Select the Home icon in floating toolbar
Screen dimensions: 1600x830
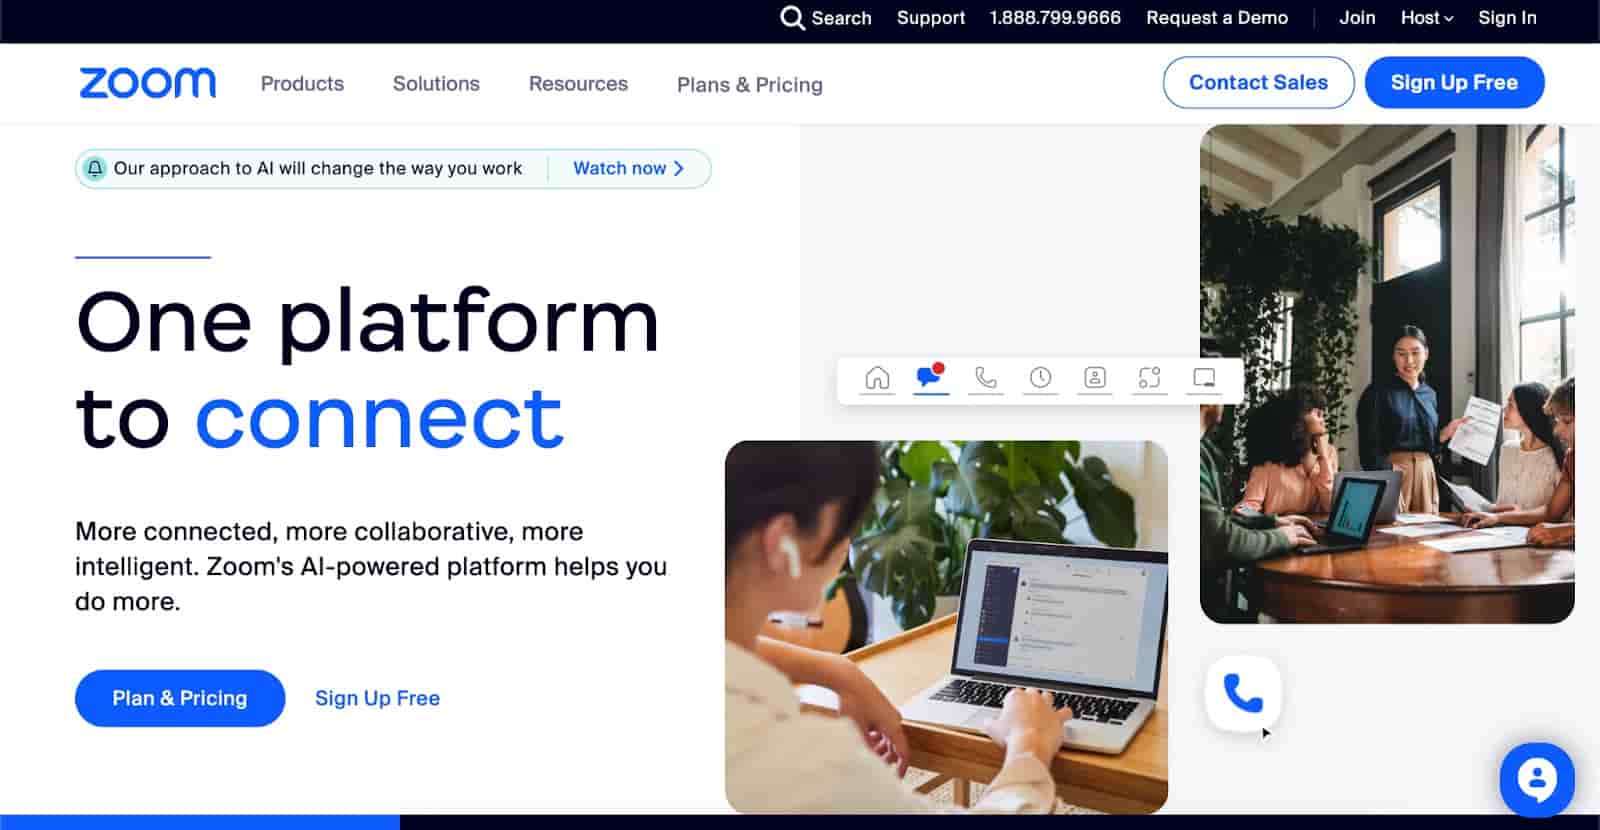coord(877,378)
